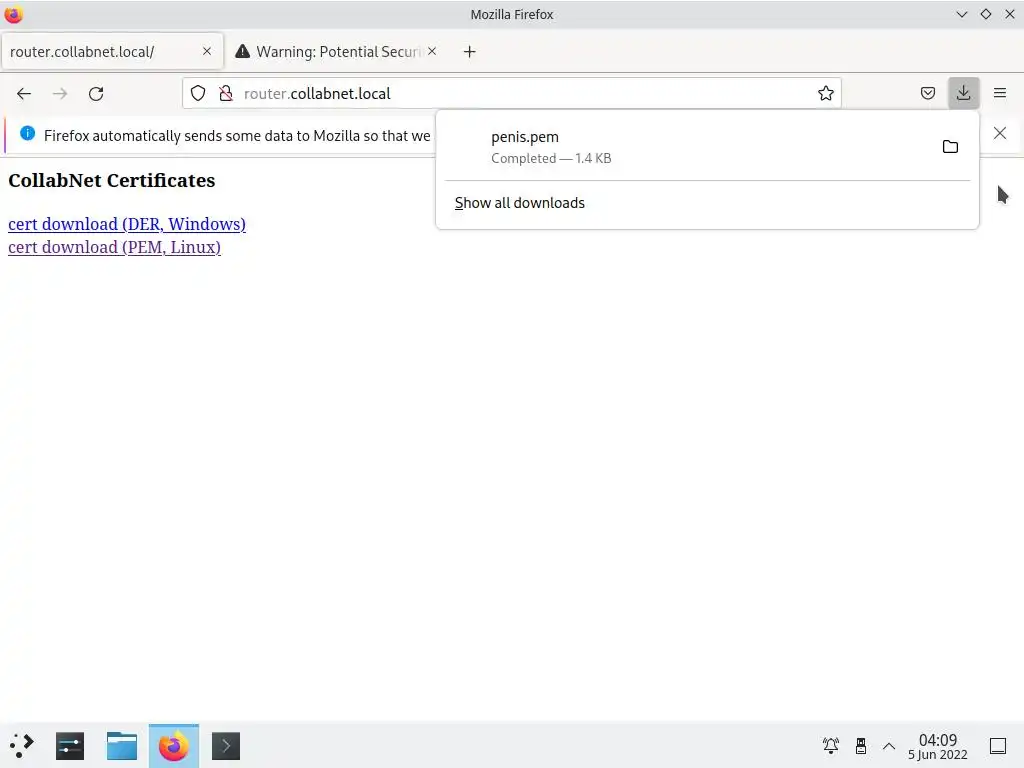This screenshot has width=1024, height=768.
Task: Click the Firefox info icon in notification
Action: tap(27, 133)
